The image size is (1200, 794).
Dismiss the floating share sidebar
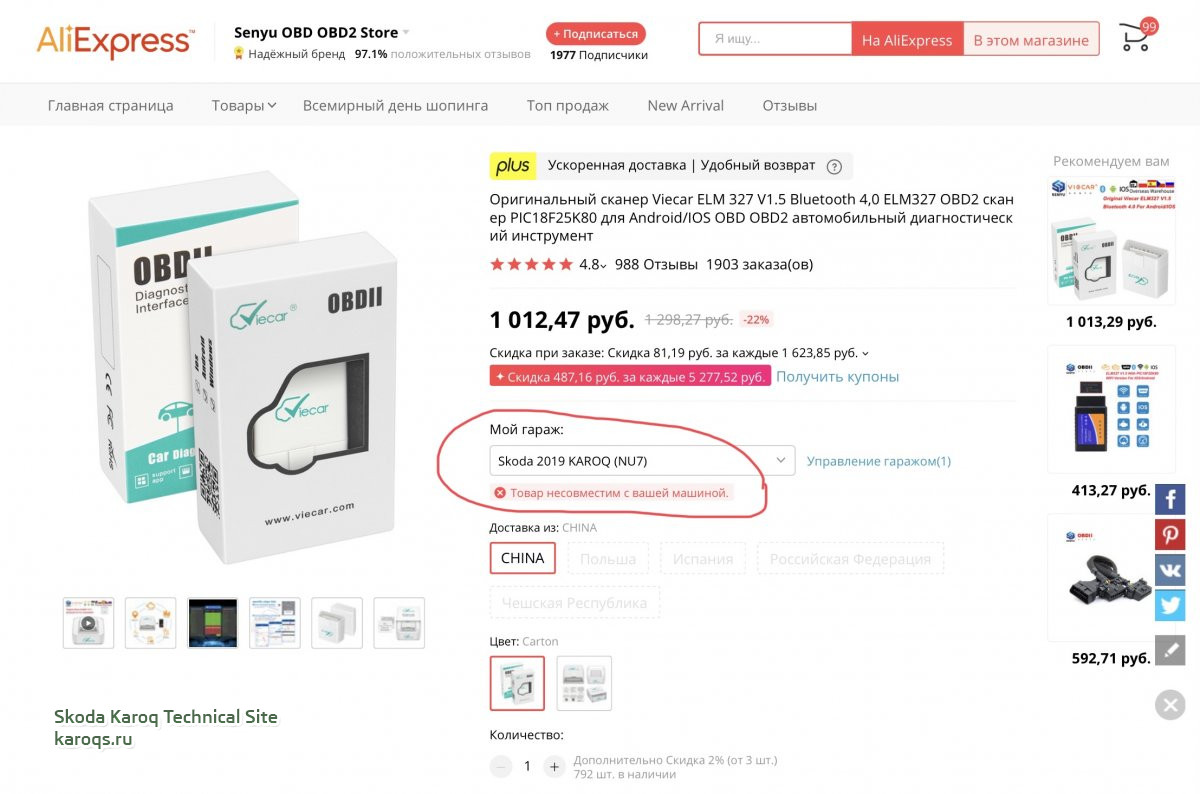tap(1170, 705)
